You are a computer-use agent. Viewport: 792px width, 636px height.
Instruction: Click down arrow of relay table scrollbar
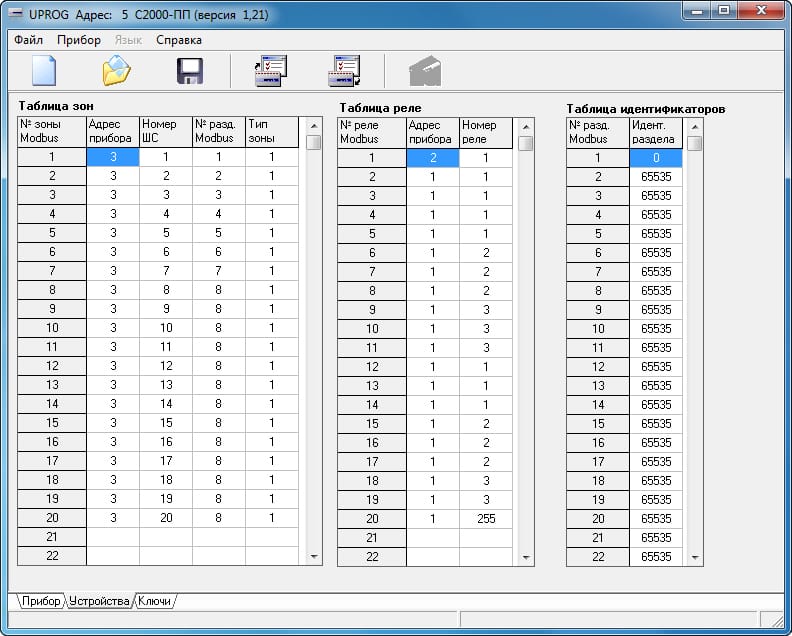coord(526,557)
